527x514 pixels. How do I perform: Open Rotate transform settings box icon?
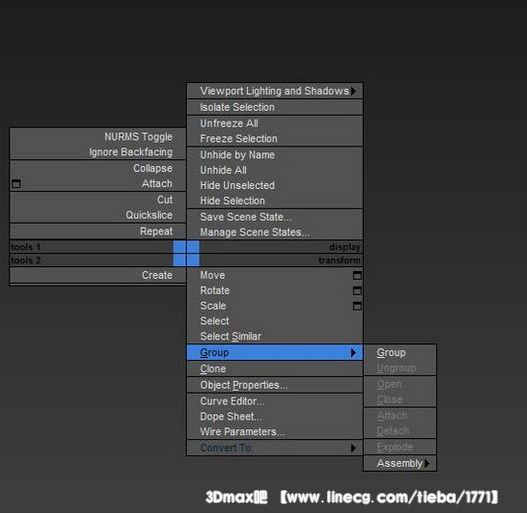[x=357, y=291]
